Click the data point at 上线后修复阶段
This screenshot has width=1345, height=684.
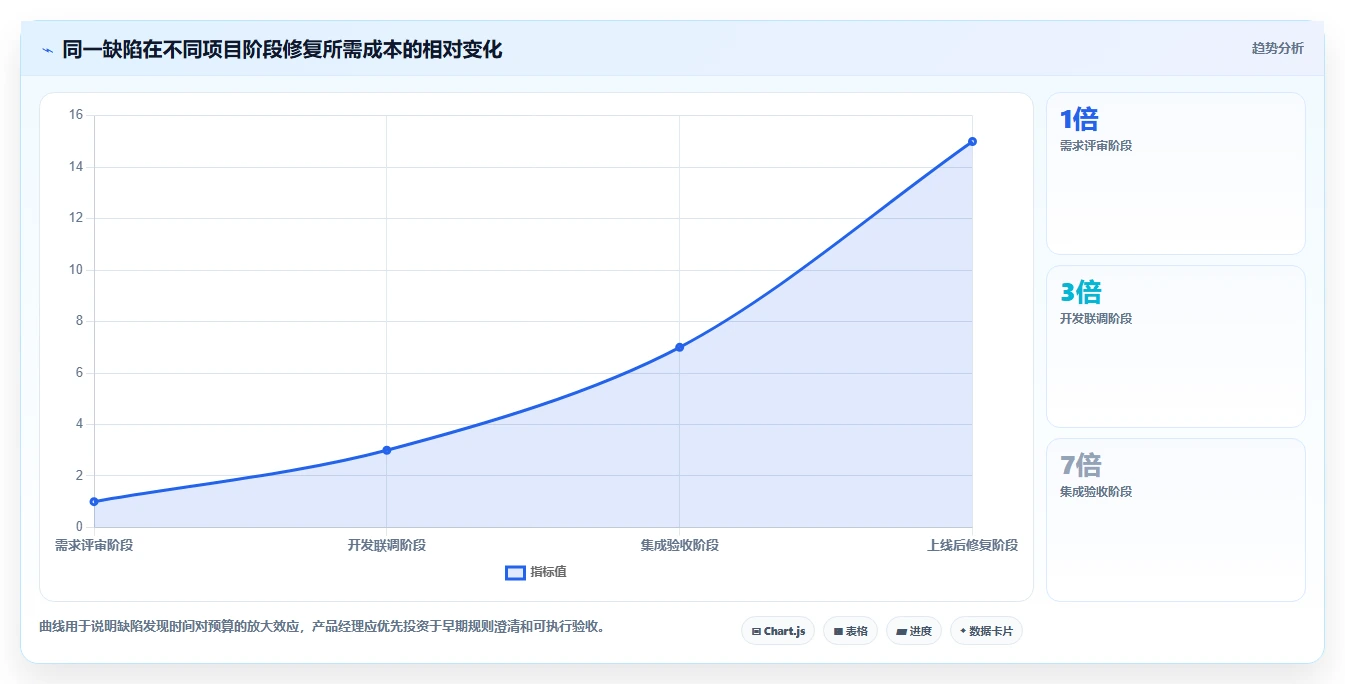pyautogui.click(x=972, y=141)
